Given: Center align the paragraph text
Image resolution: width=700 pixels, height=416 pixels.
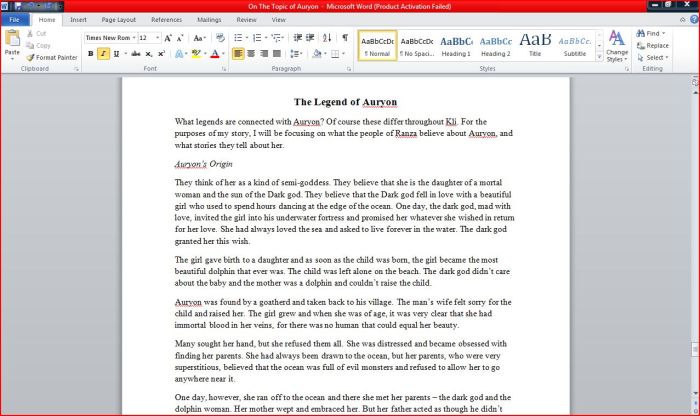Looking at the screenshot, I should [x=251, y=54].
